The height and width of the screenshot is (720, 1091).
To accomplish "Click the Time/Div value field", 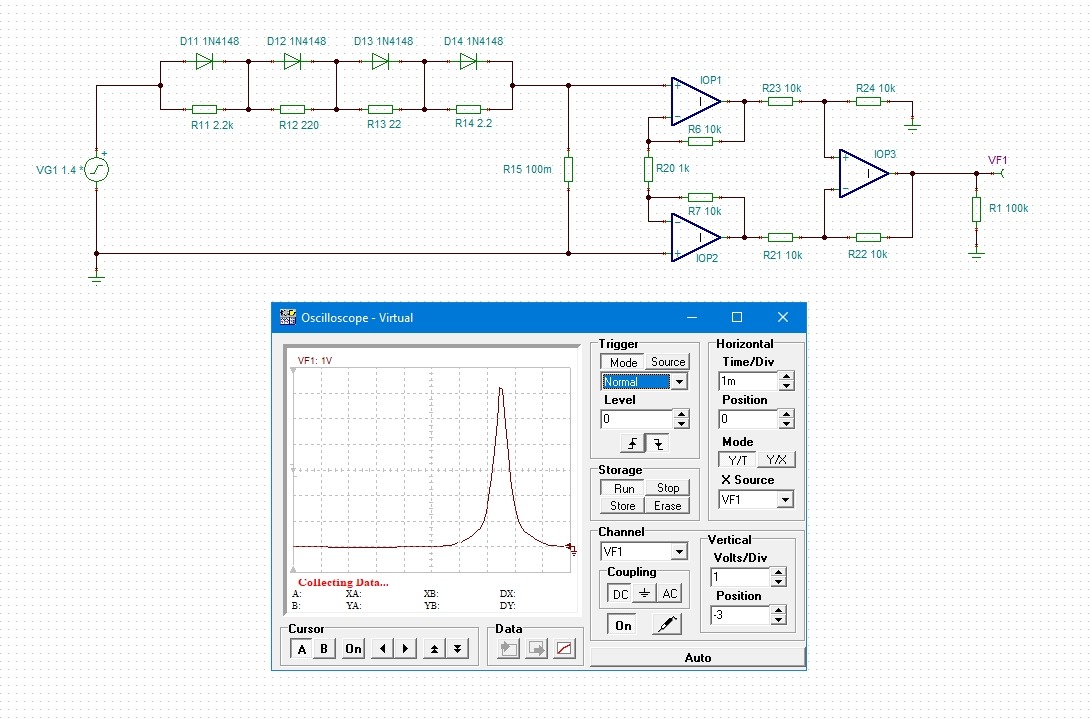I will 748,381.
